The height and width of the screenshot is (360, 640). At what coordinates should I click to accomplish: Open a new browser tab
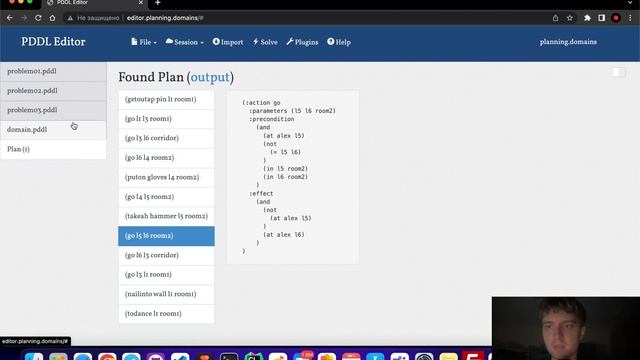click(x=158, y=3)
